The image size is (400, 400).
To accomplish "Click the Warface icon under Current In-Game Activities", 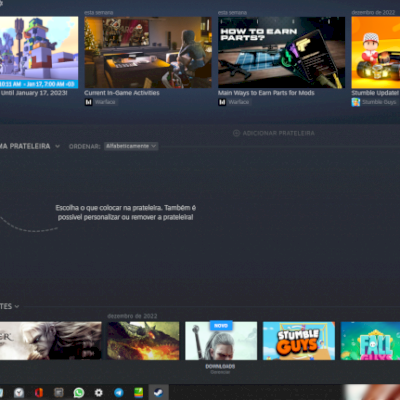I will (x=88, y=102).
